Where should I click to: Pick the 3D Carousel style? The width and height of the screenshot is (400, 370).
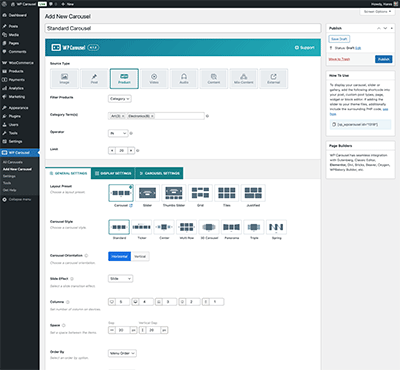point(209,227)
